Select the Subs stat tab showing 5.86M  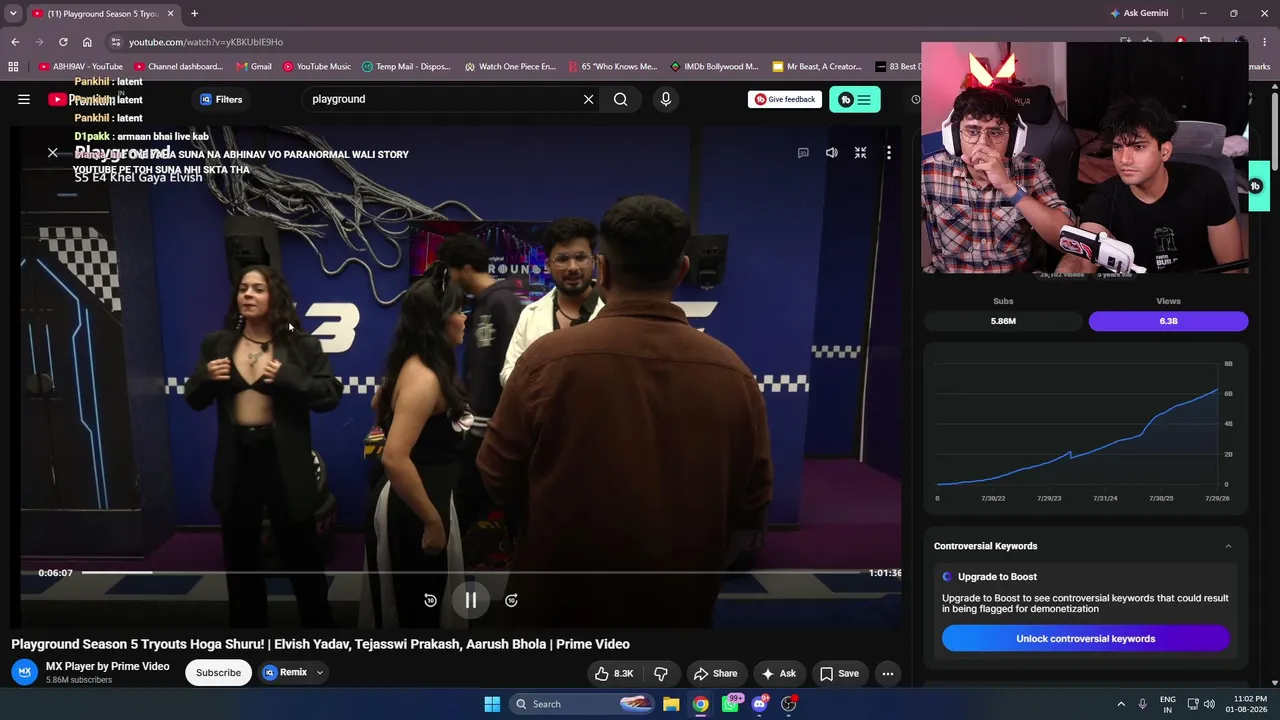tap(1003, 321)
